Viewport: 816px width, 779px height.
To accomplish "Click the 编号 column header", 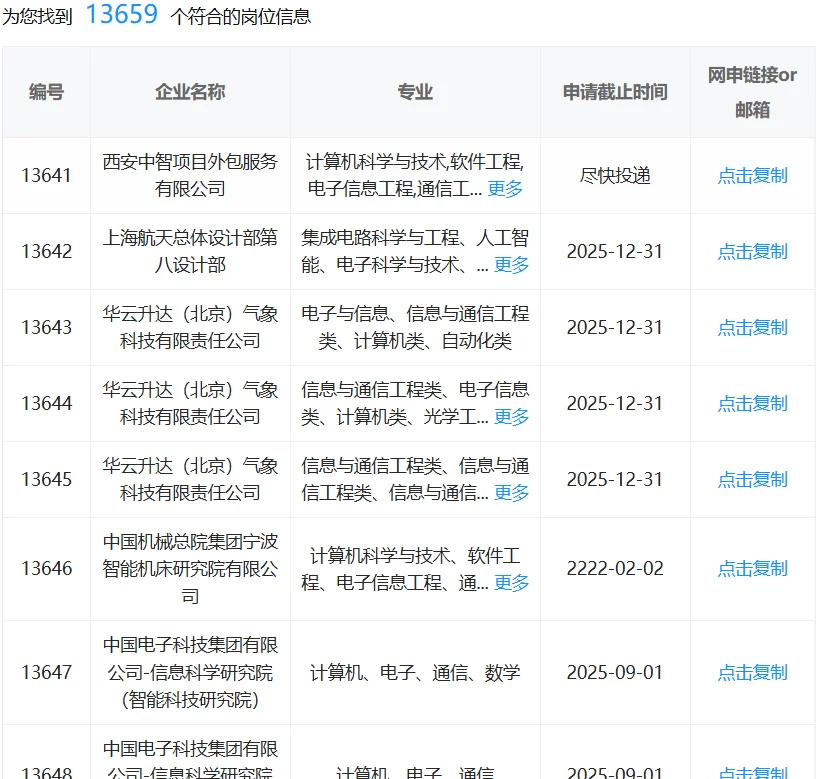I will click(x=46, y=92).
